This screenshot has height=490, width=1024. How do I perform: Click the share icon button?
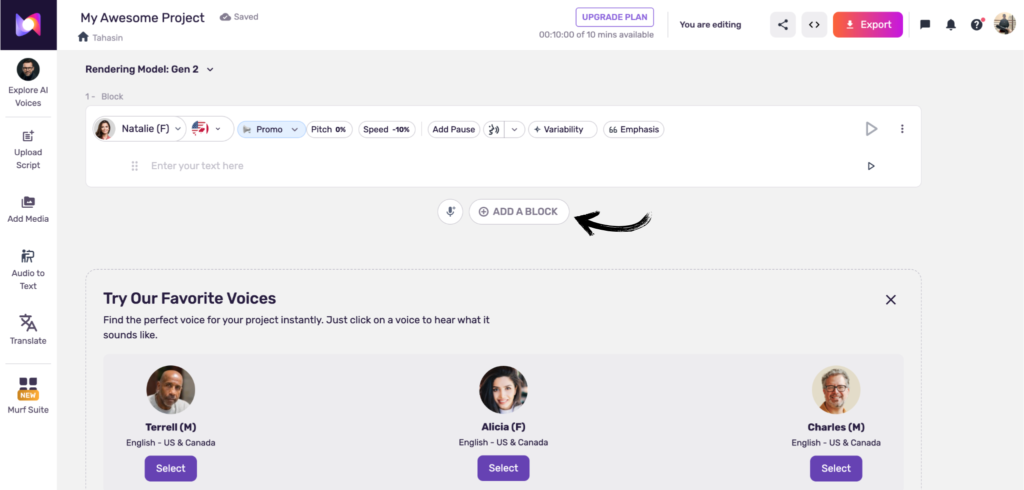point(782,25)
